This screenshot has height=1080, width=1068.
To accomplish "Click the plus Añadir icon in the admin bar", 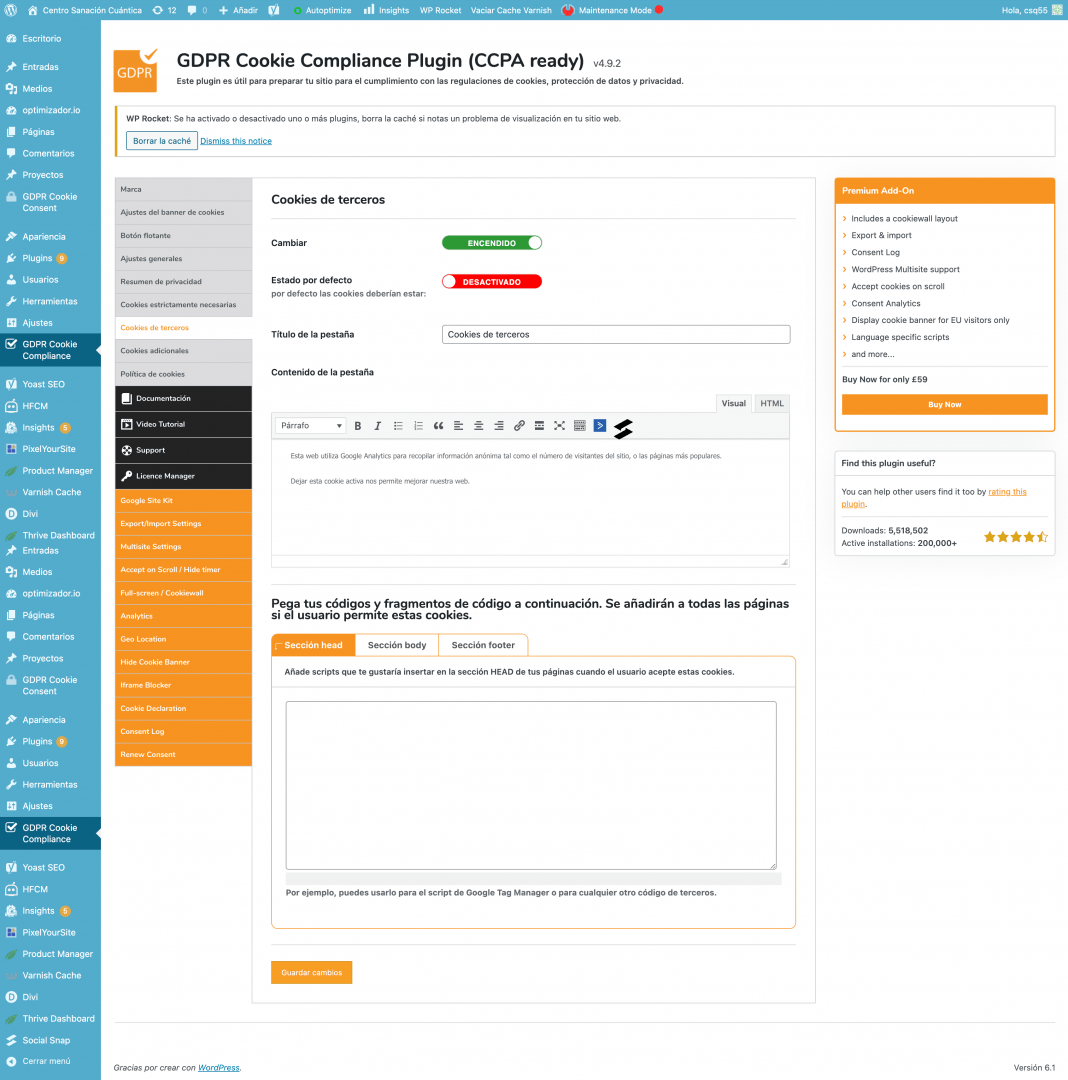I will coord(223,10).
